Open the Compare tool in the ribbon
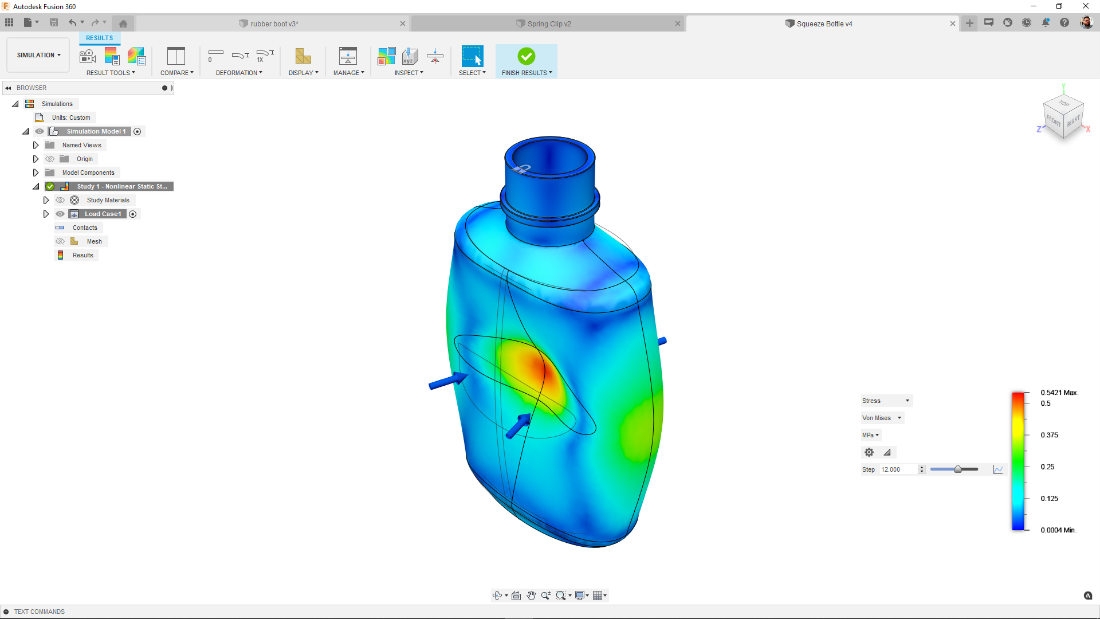1100x619 pixels. click(176, 54)
